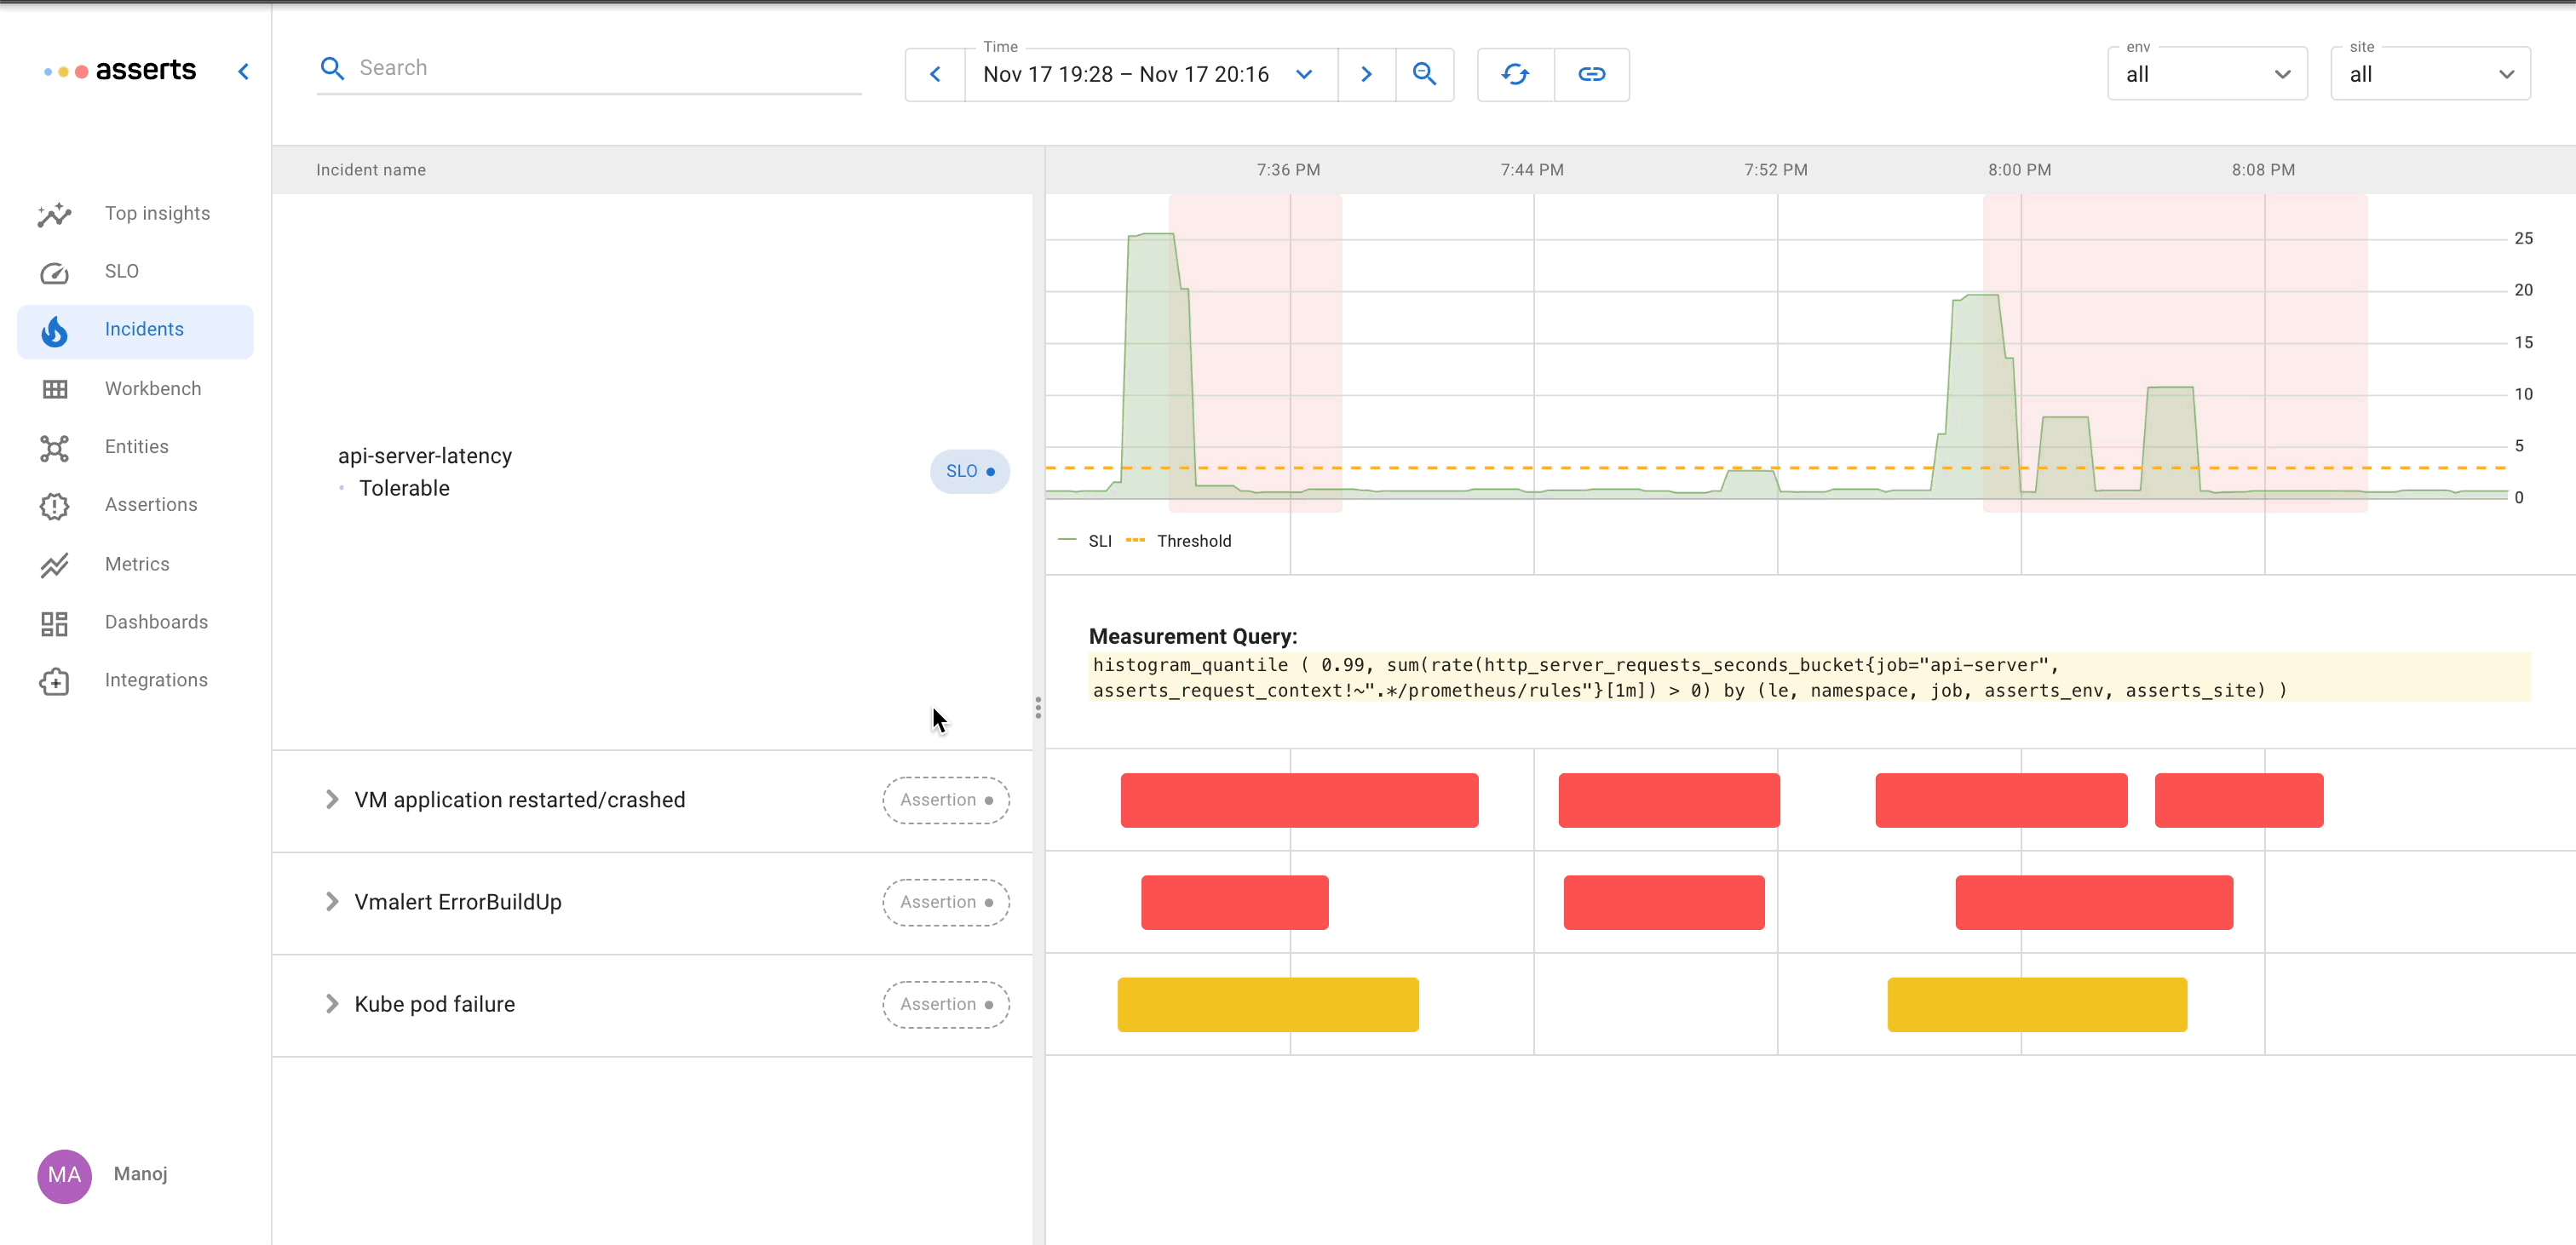Viewport: 2576px width, 1245px height.
Task: Expand Kube pod failure row
Action: (x=332, y=1004)
